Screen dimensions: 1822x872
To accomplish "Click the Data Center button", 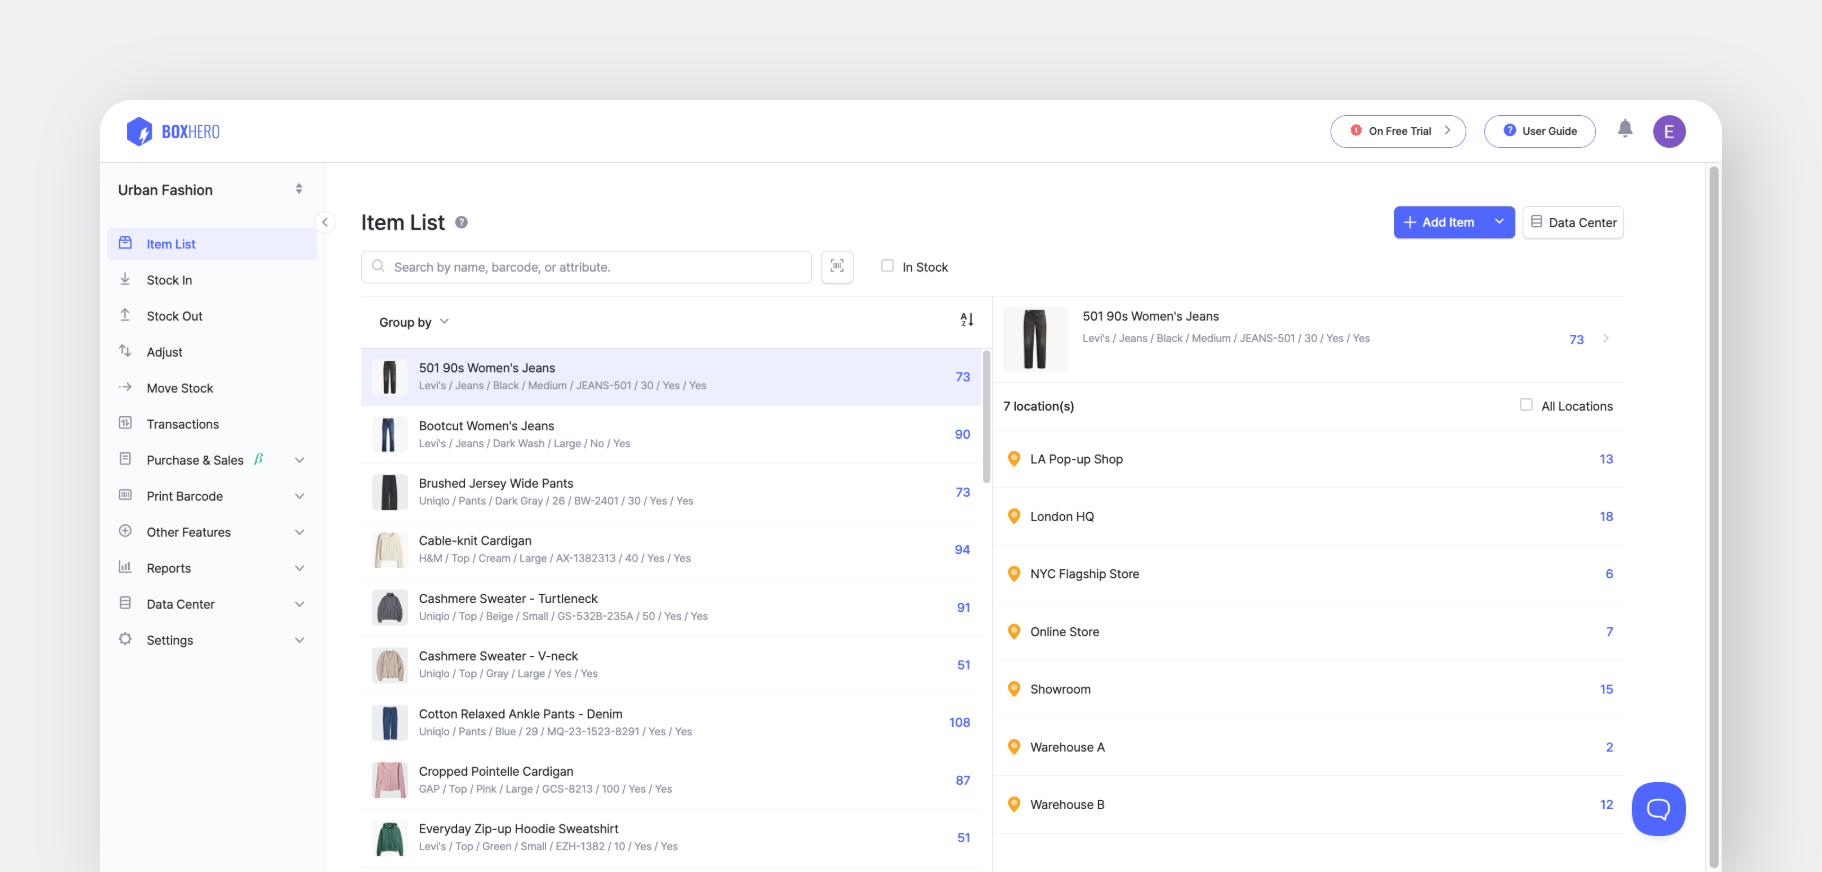I will [1573, 222].
